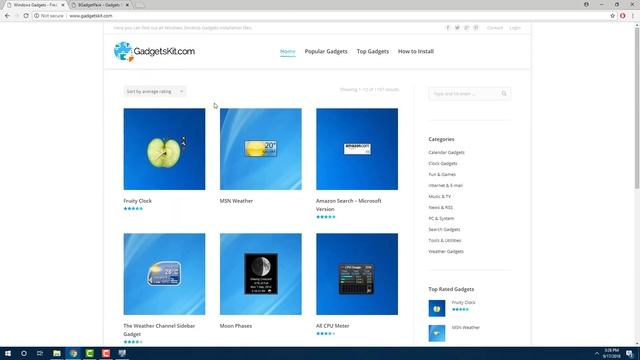Close the 8GadgetPack browser tab

click(127, 5)
